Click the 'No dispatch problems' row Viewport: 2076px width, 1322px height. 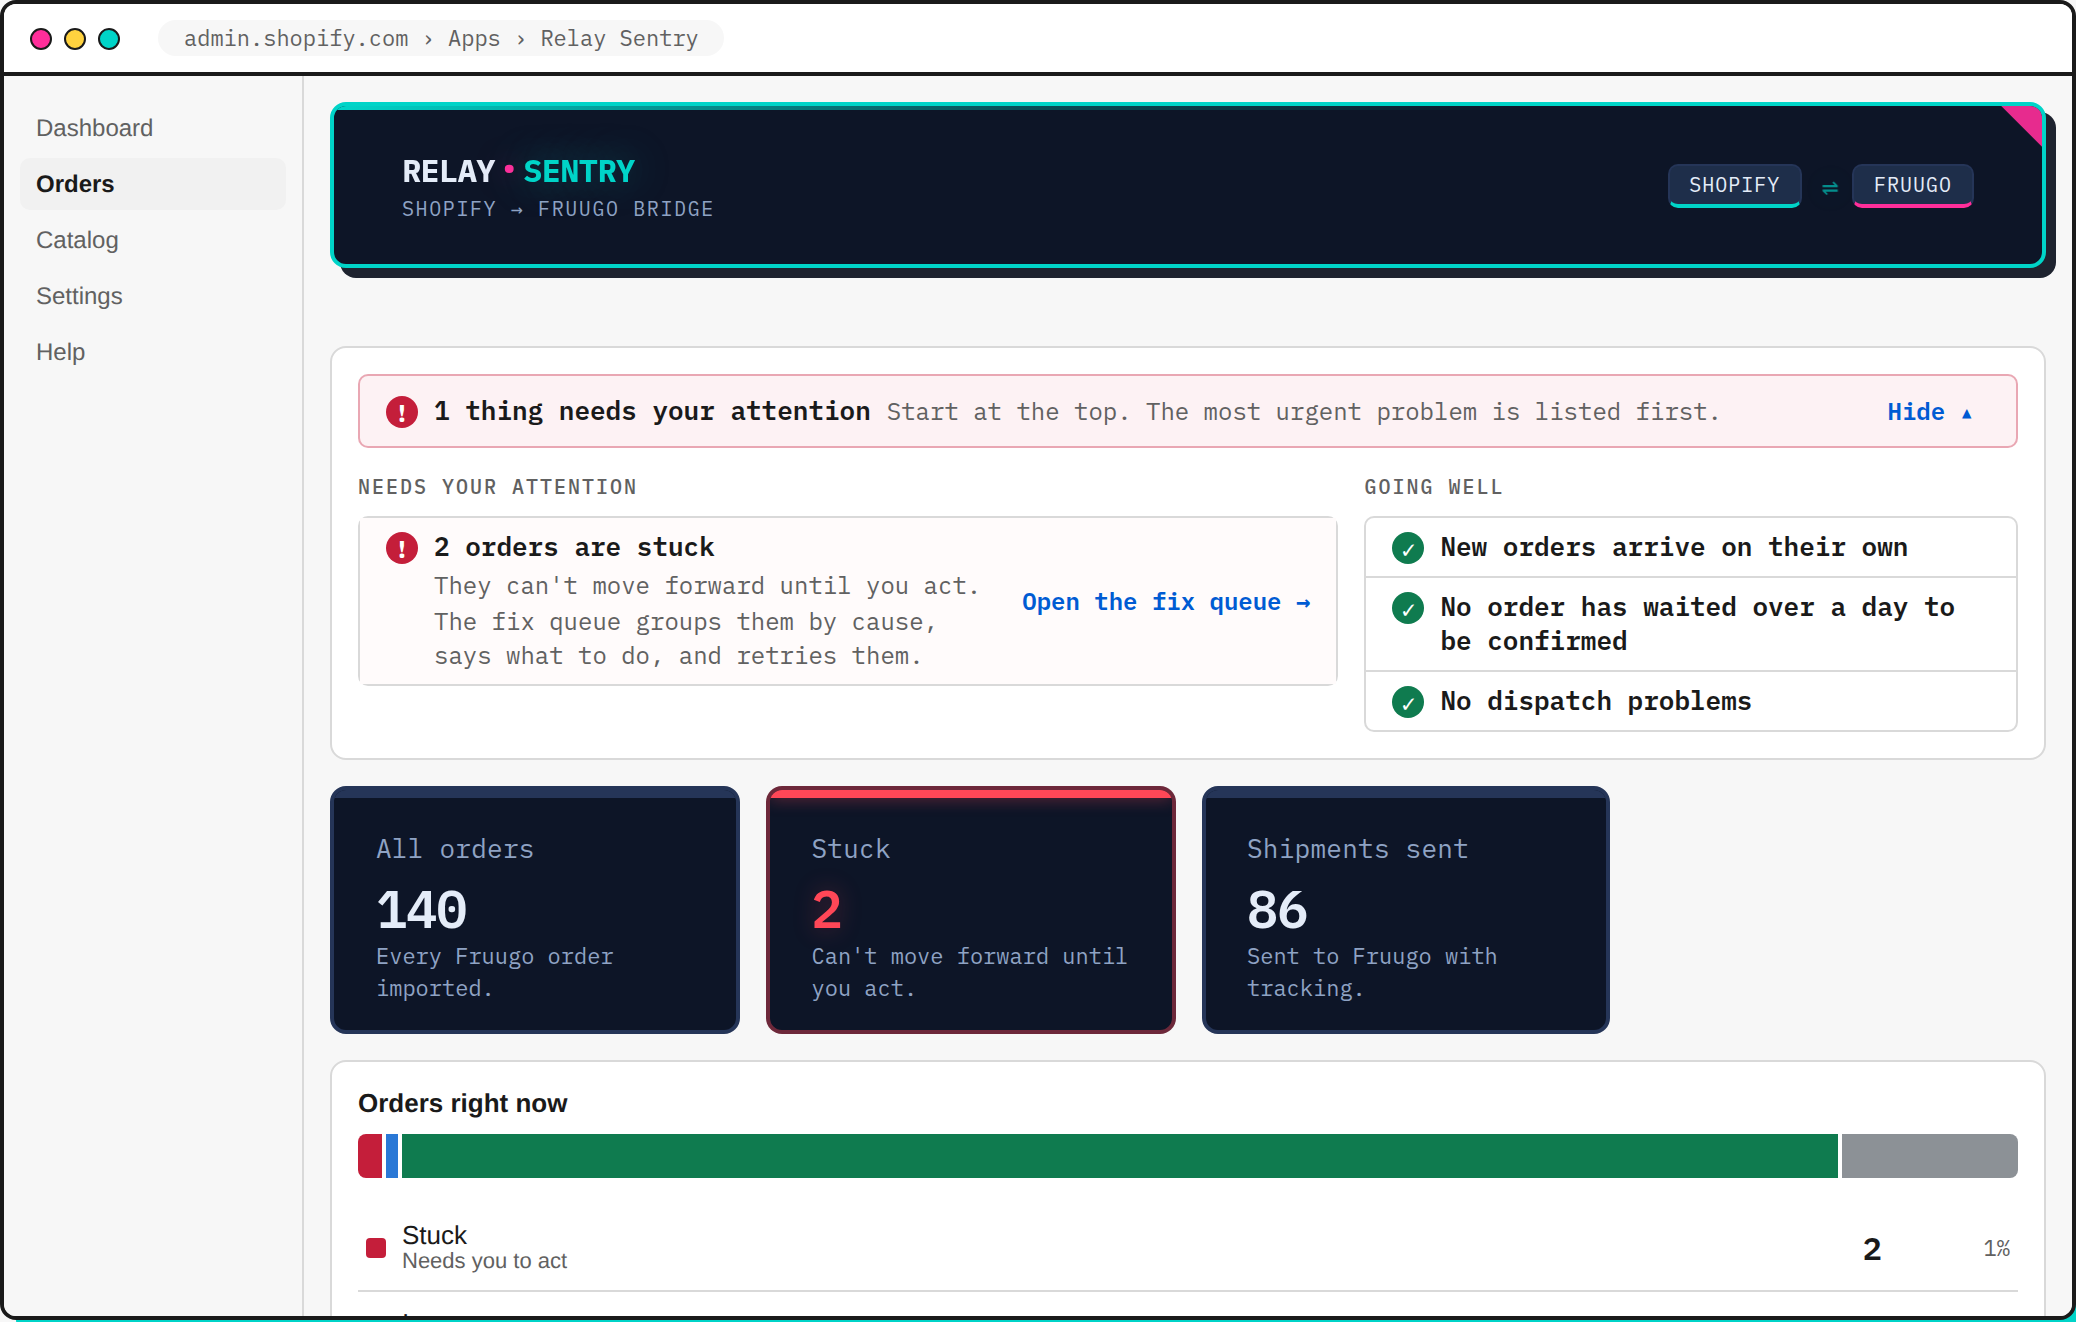1691,701
